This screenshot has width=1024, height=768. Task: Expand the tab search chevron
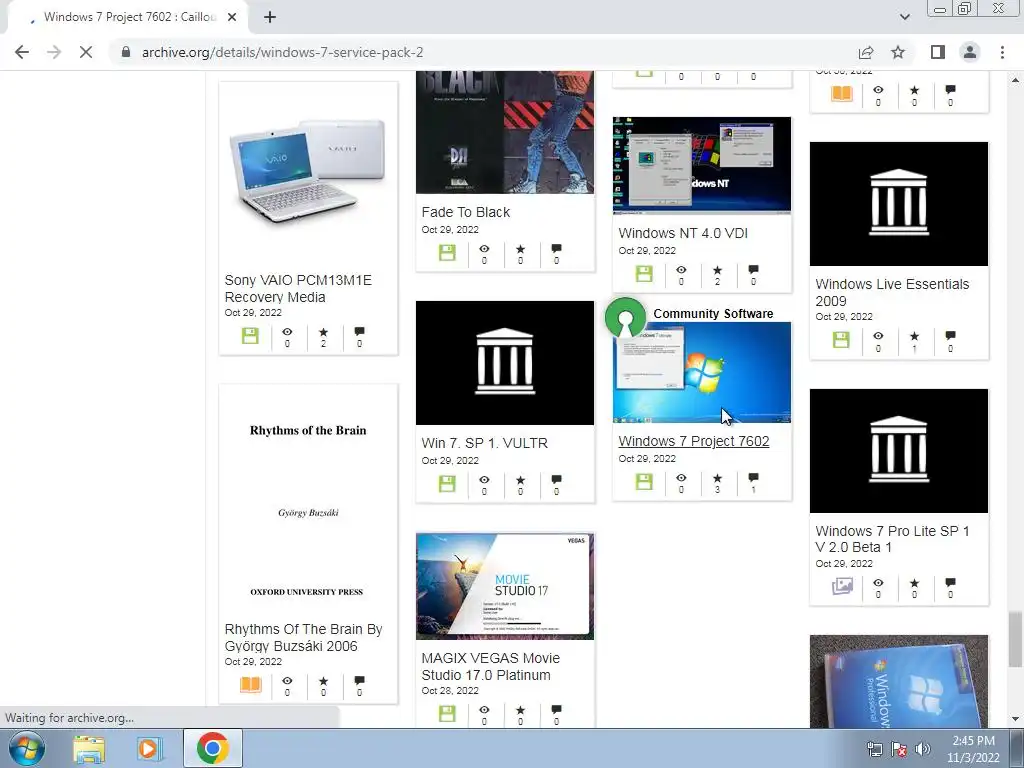click(904, 17)
